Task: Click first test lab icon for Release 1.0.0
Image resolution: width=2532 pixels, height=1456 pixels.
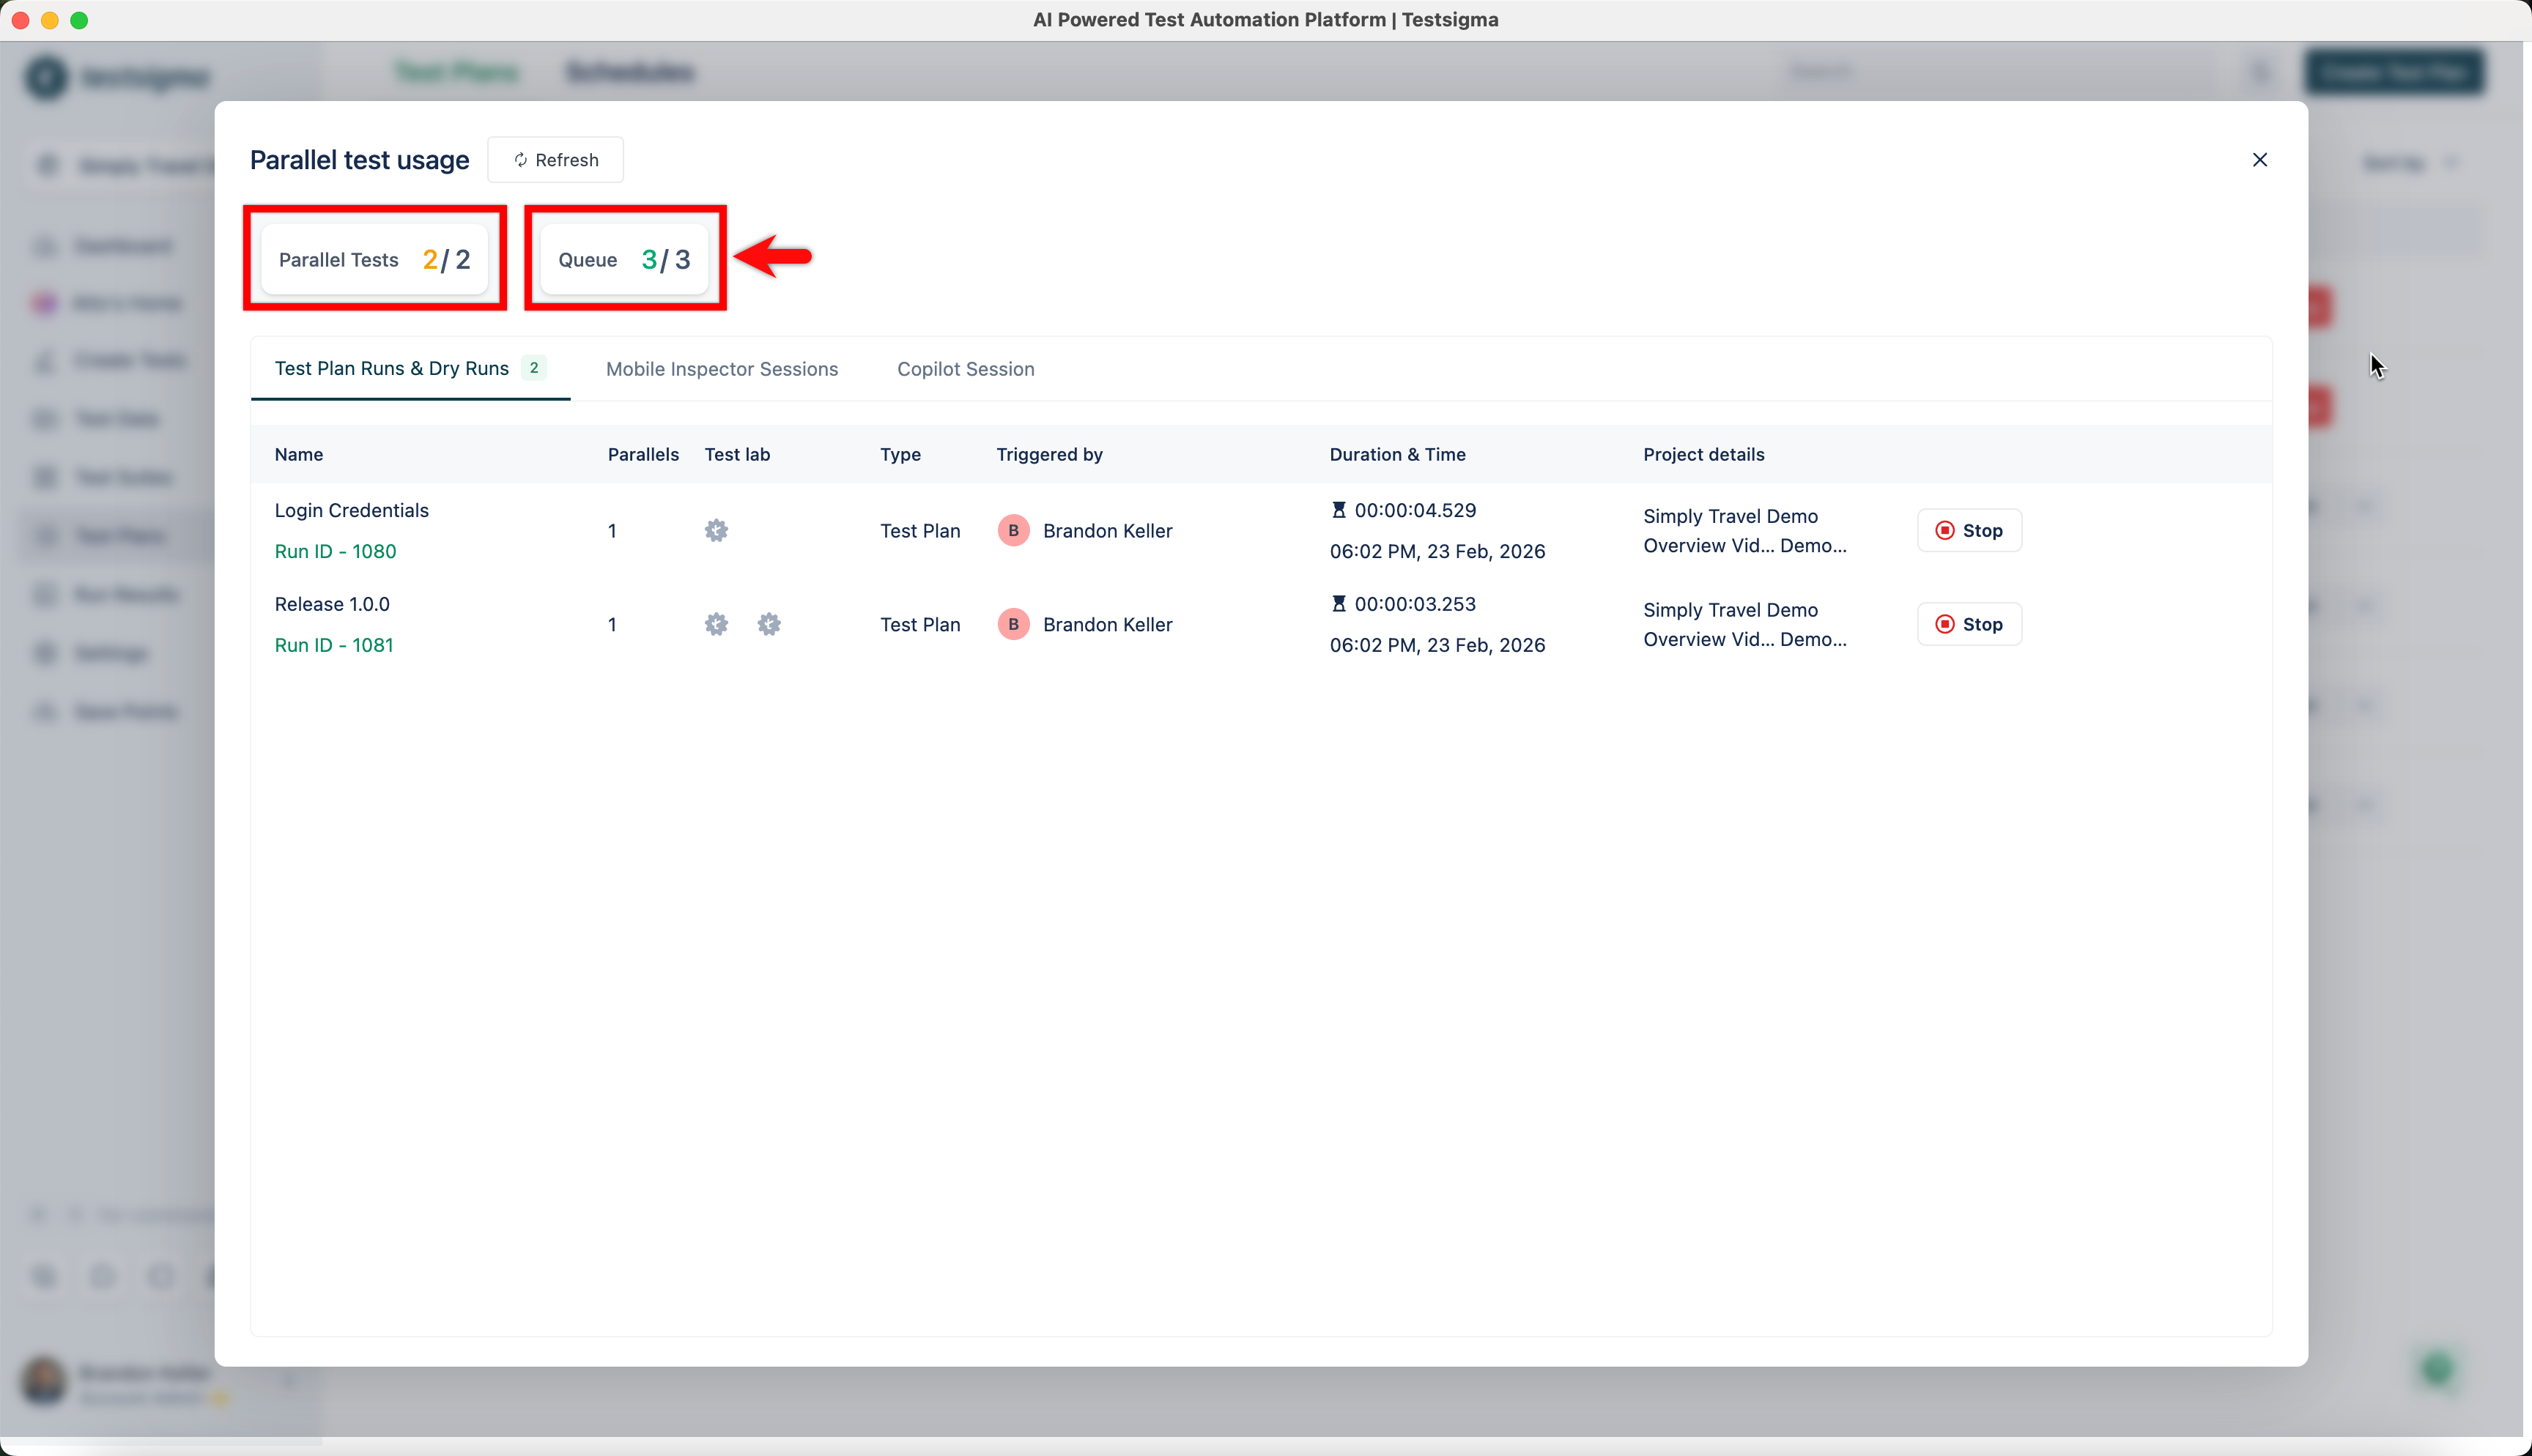Action: point(716,624)
